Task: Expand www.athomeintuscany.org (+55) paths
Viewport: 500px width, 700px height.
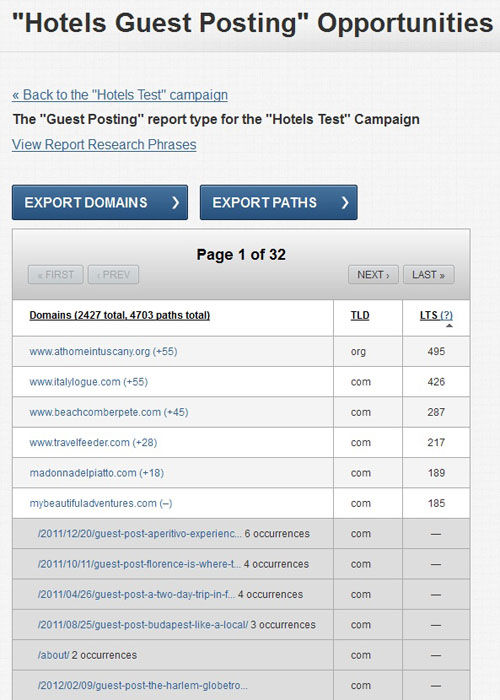Action: [x=103, y=351]
